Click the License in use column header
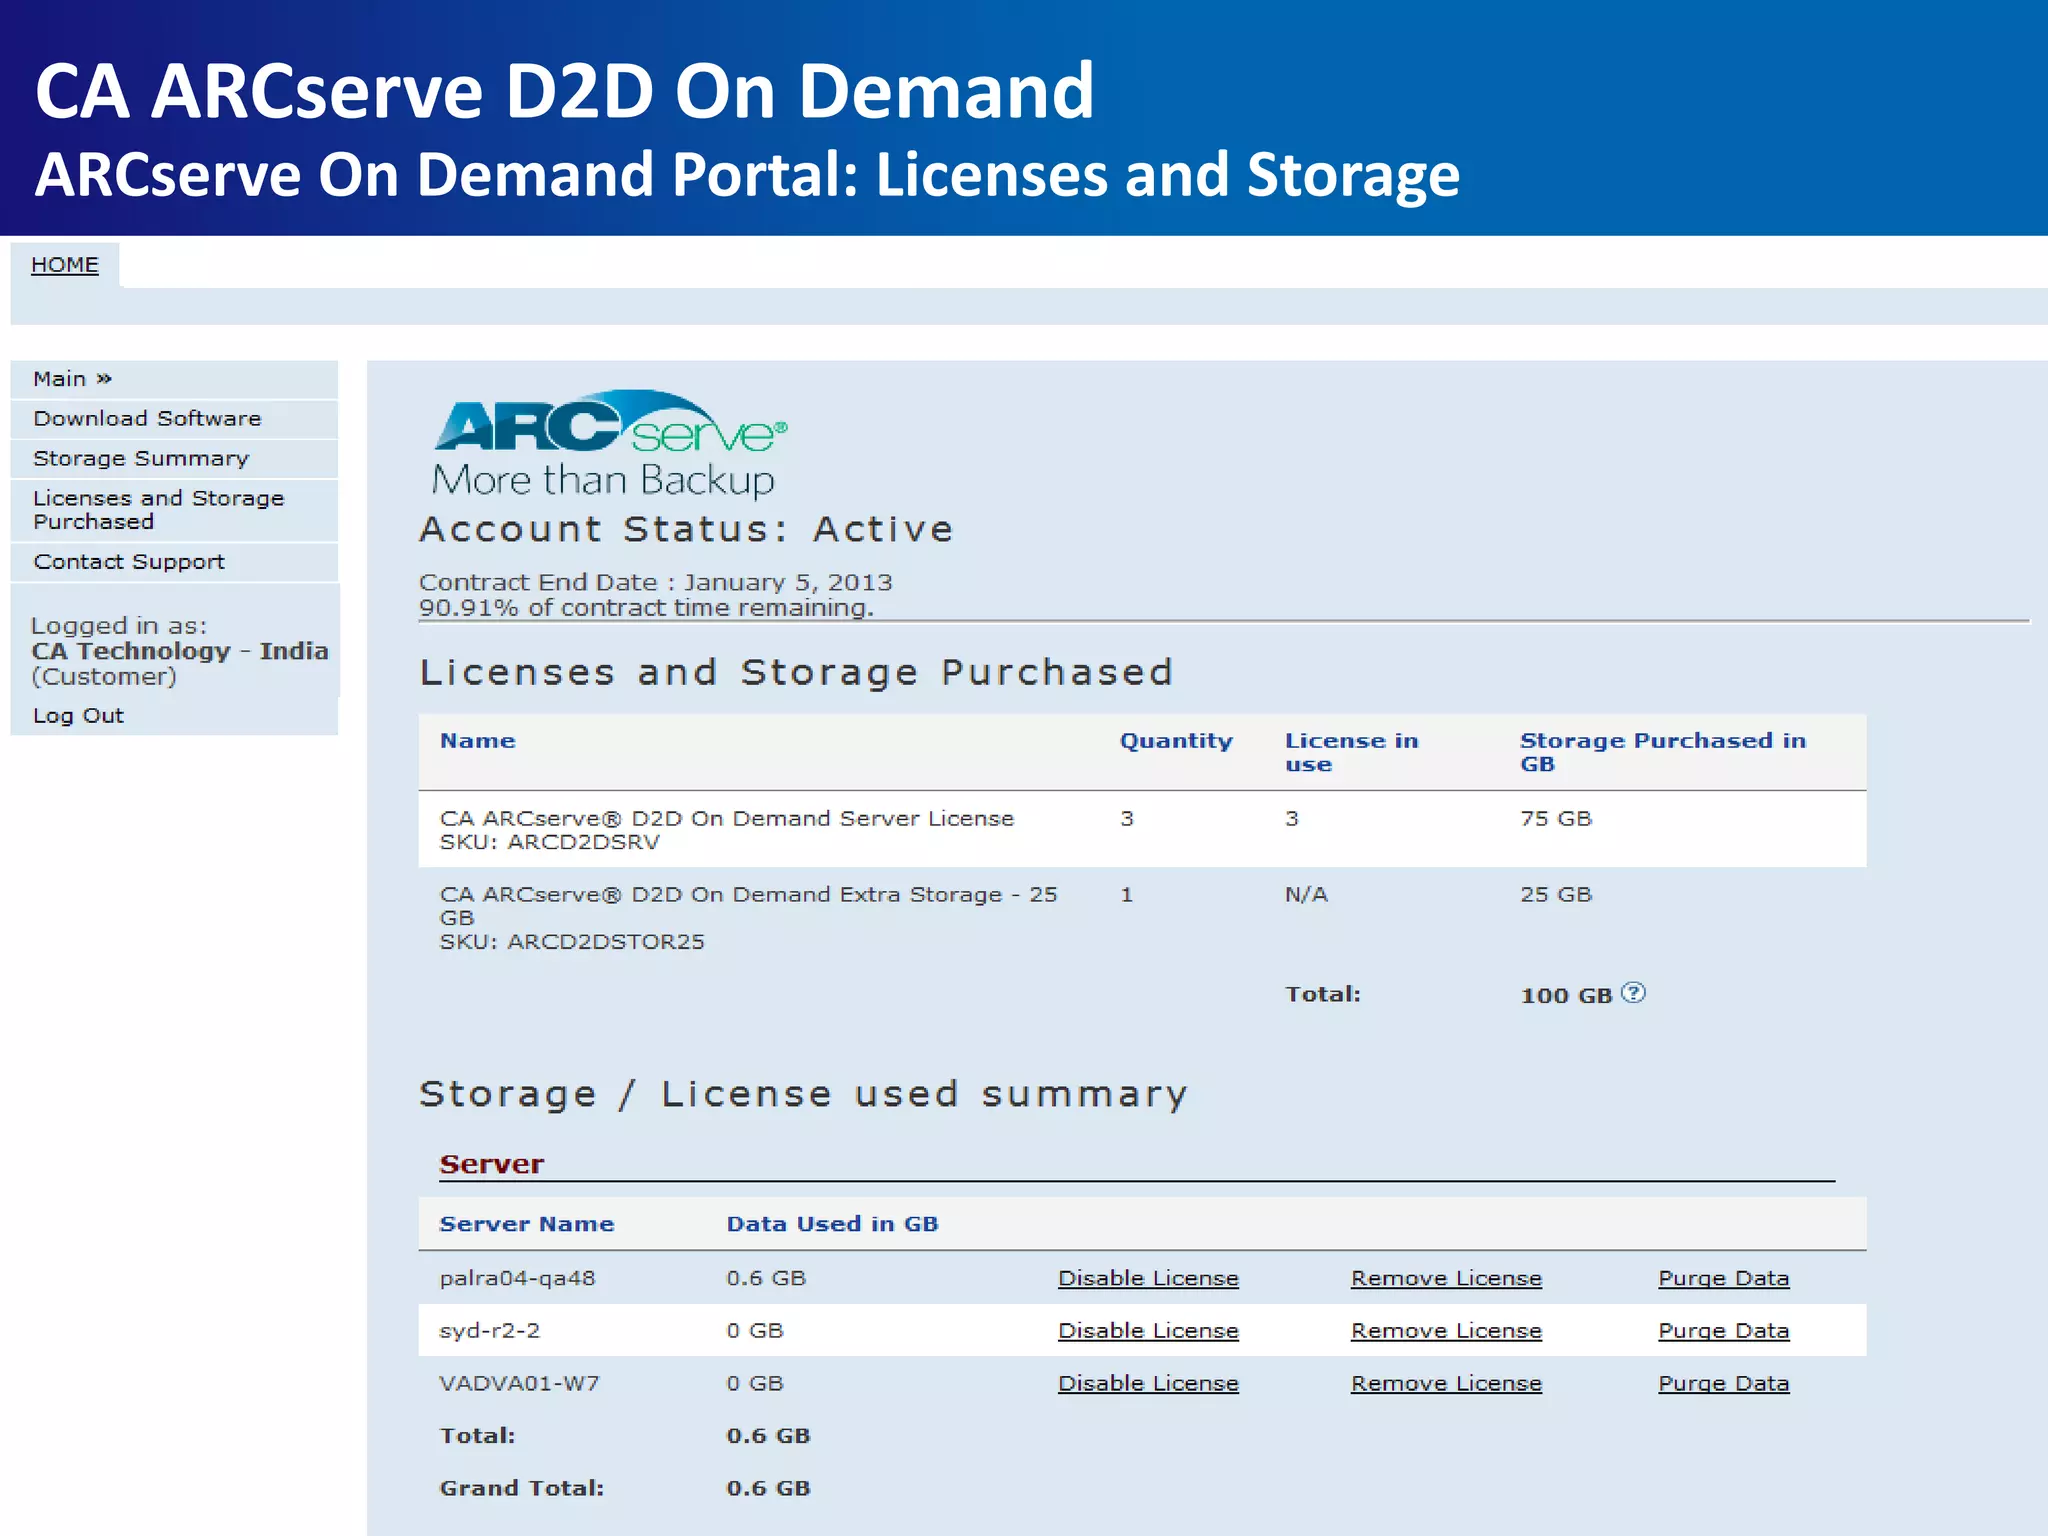Screen dimensions: 2048x1536 [x=1351, y=752]
